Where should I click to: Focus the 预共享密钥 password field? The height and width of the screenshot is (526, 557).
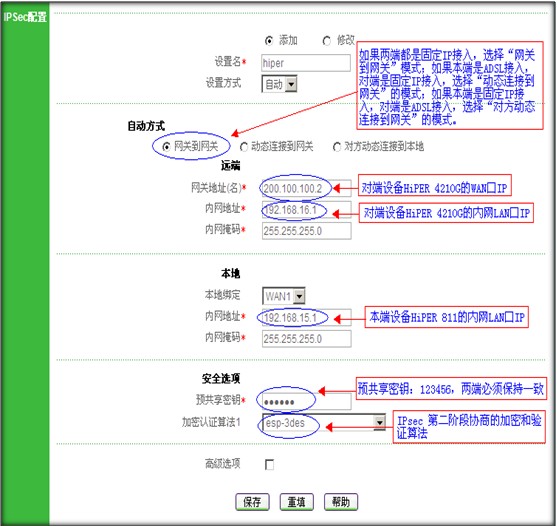coord(307,401)
